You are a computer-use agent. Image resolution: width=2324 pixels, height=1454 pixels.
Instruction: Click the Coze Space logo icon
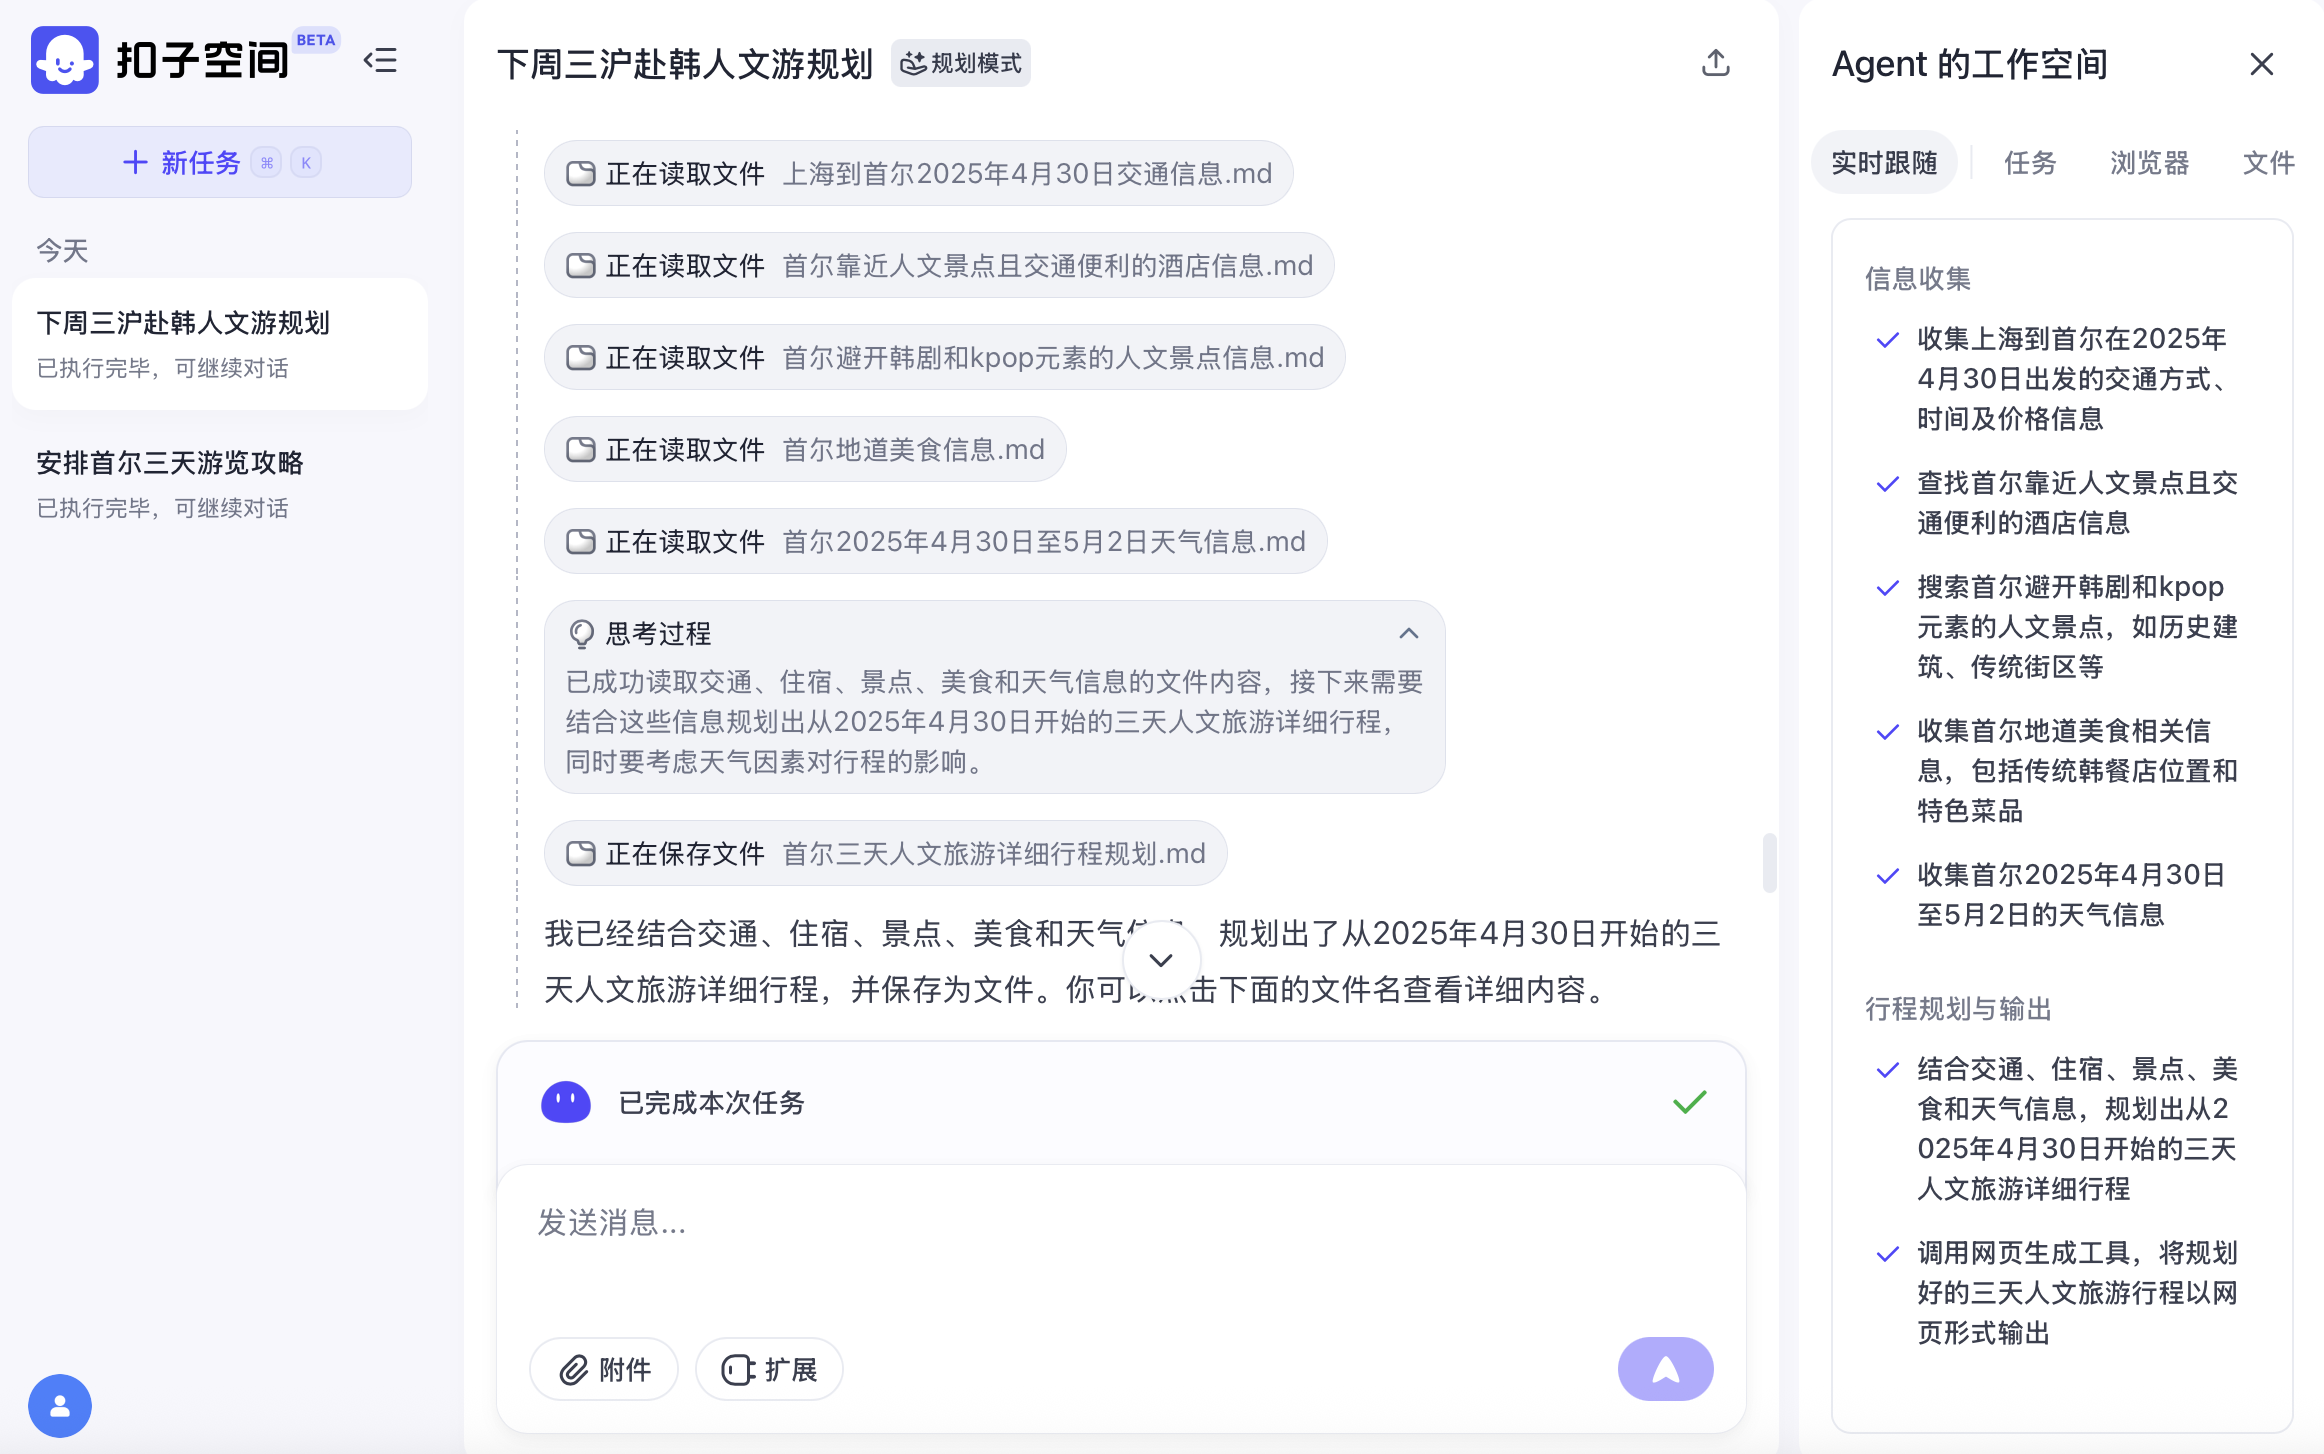65,61
